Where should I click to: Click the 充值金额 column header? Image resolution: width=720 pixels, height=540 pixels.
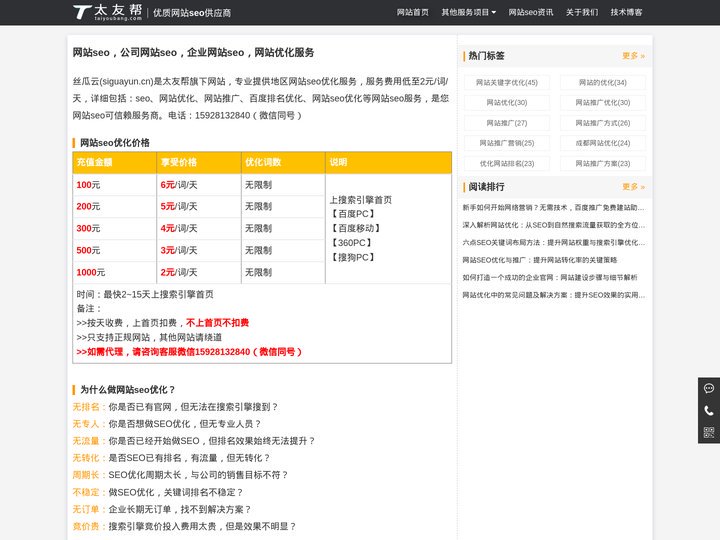click(x=114, y=163)
